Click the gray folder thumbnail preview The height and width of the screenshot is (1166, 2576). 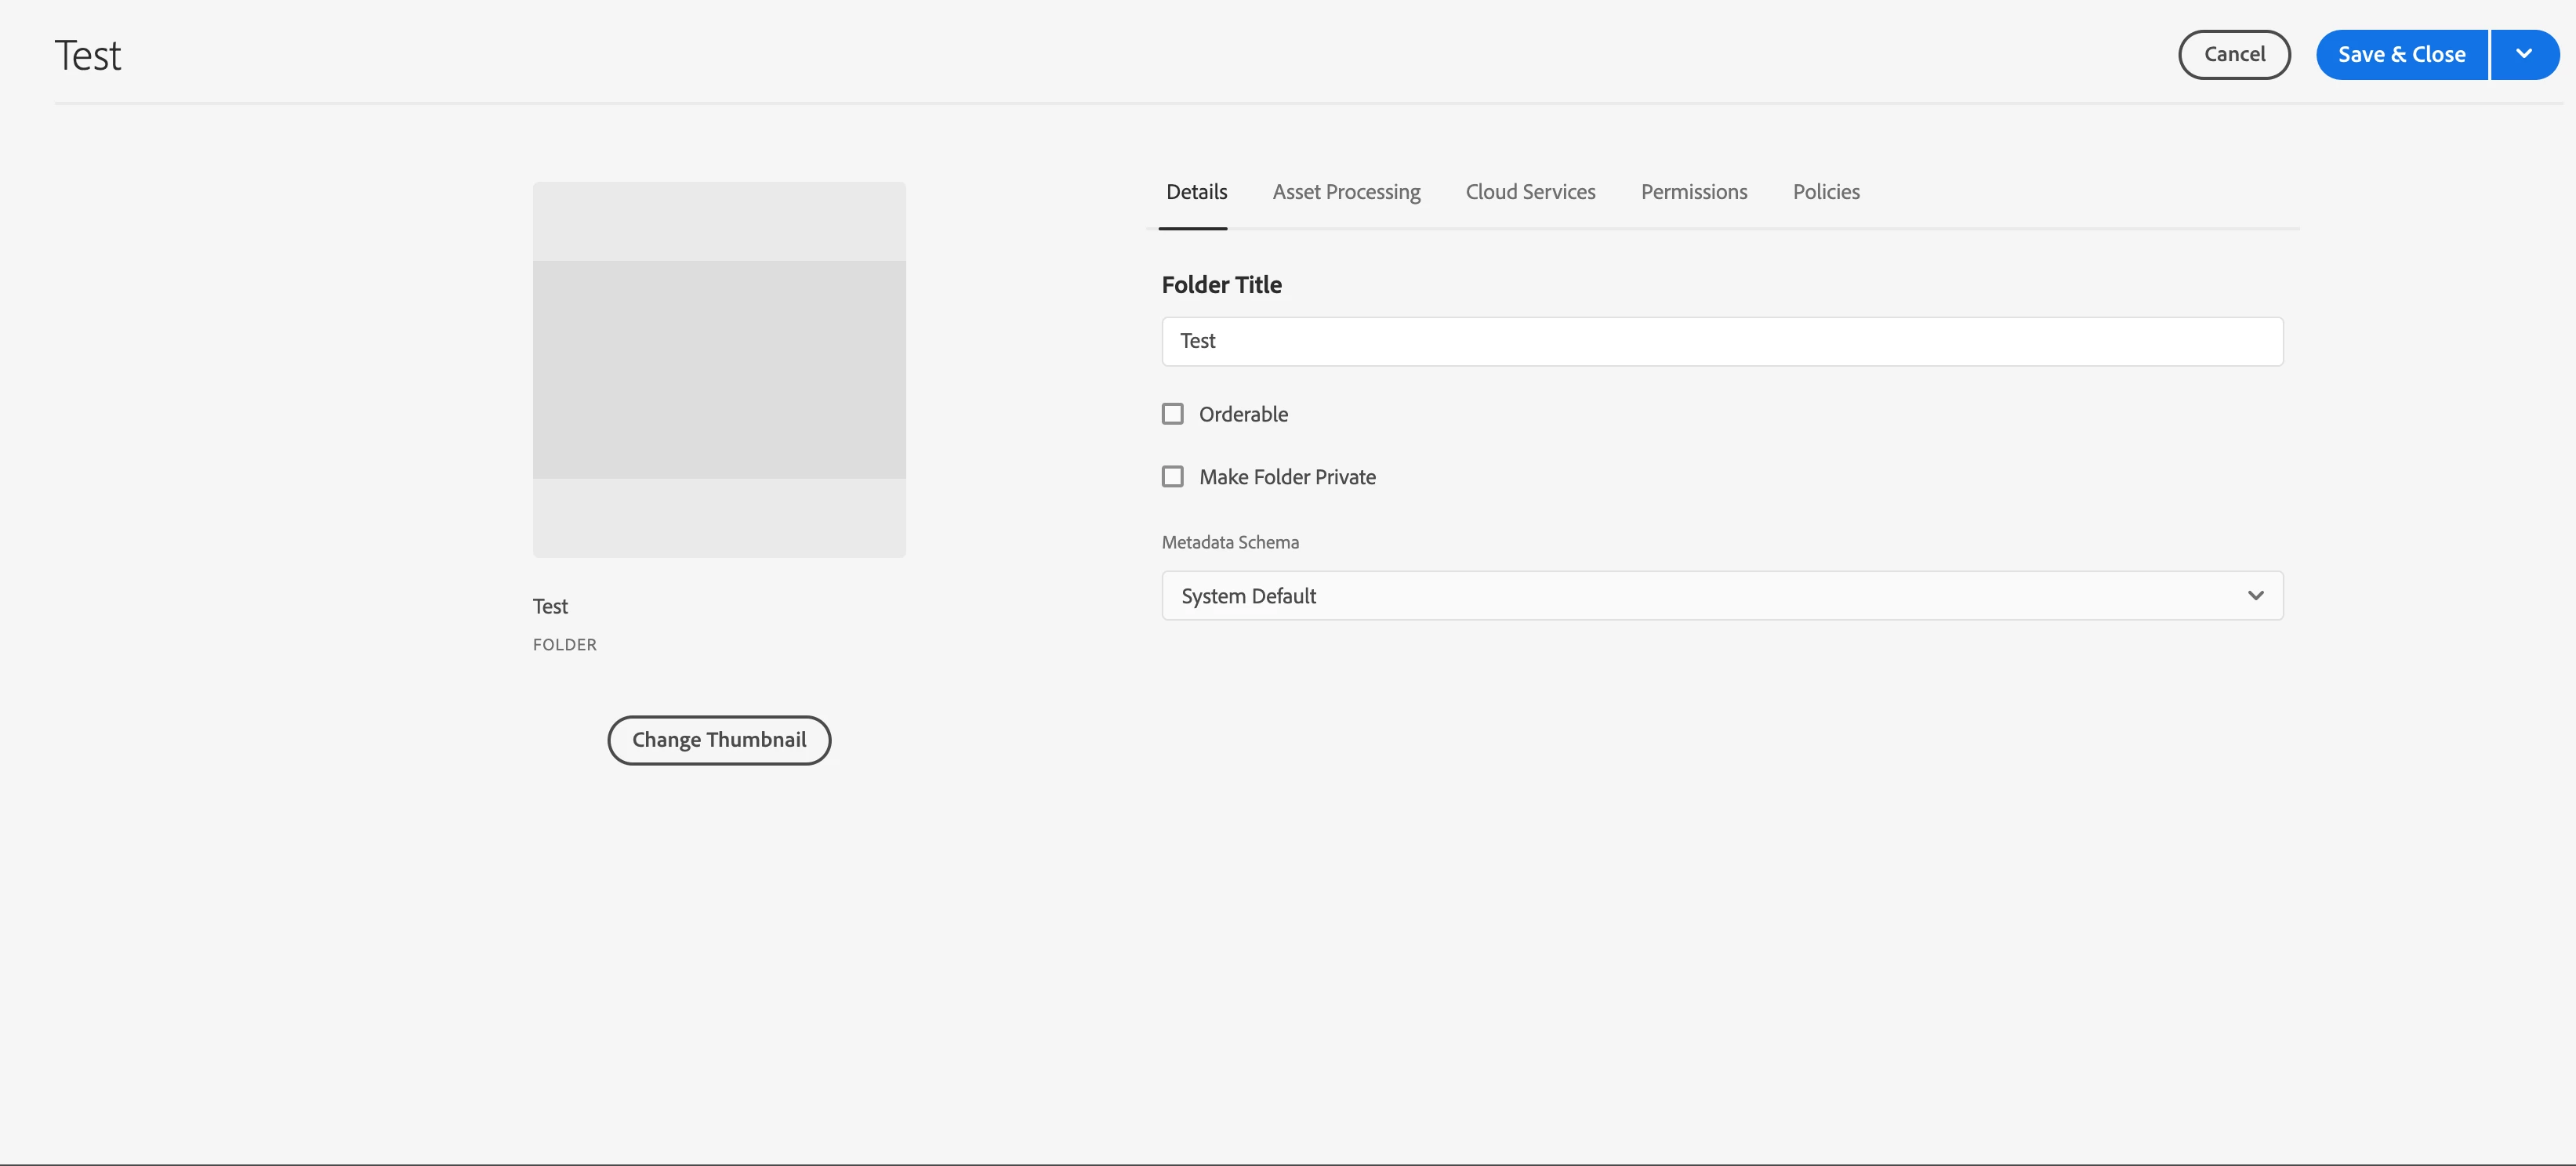point(719,369)
